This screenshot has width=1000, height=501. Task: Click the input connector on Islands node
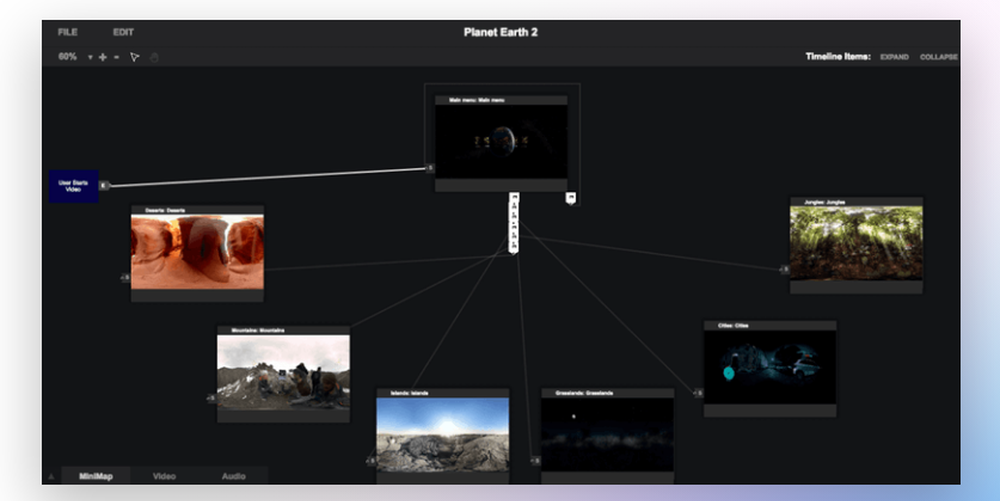(371, 461)
